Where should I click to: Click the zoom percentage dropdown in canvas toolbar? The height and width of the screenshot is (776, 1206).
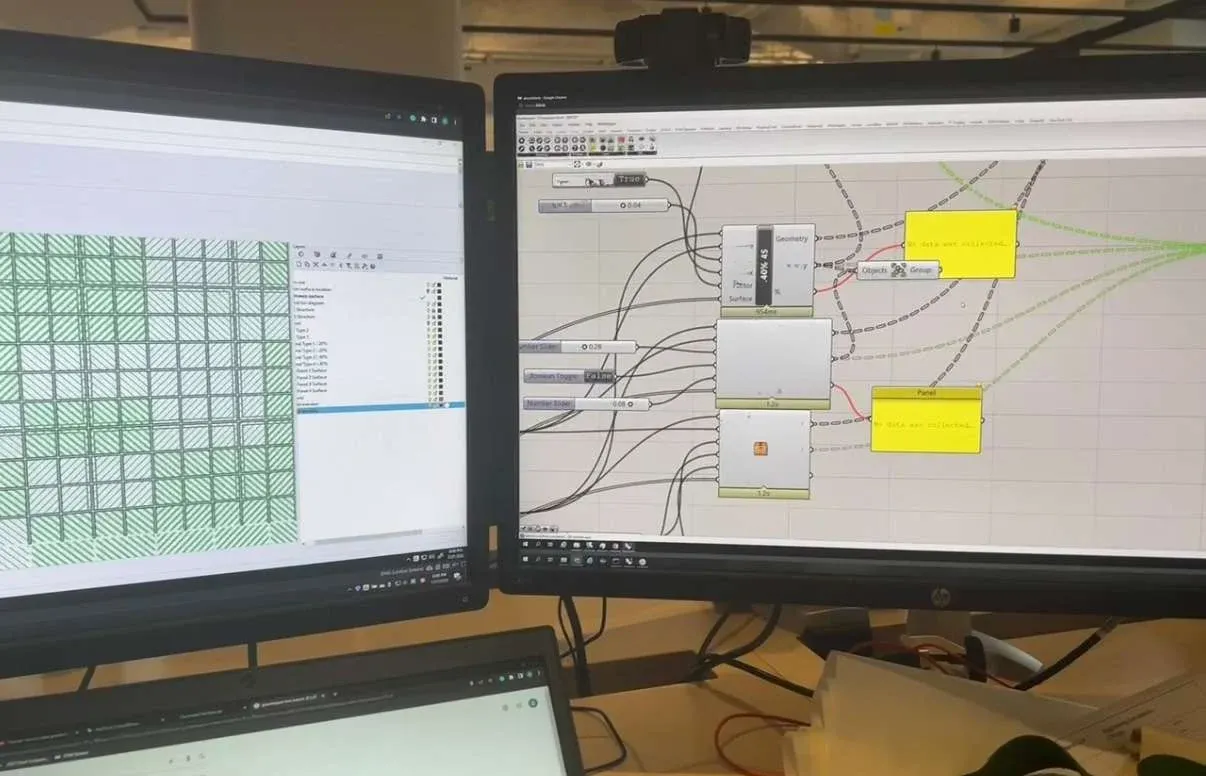(553, 165)
